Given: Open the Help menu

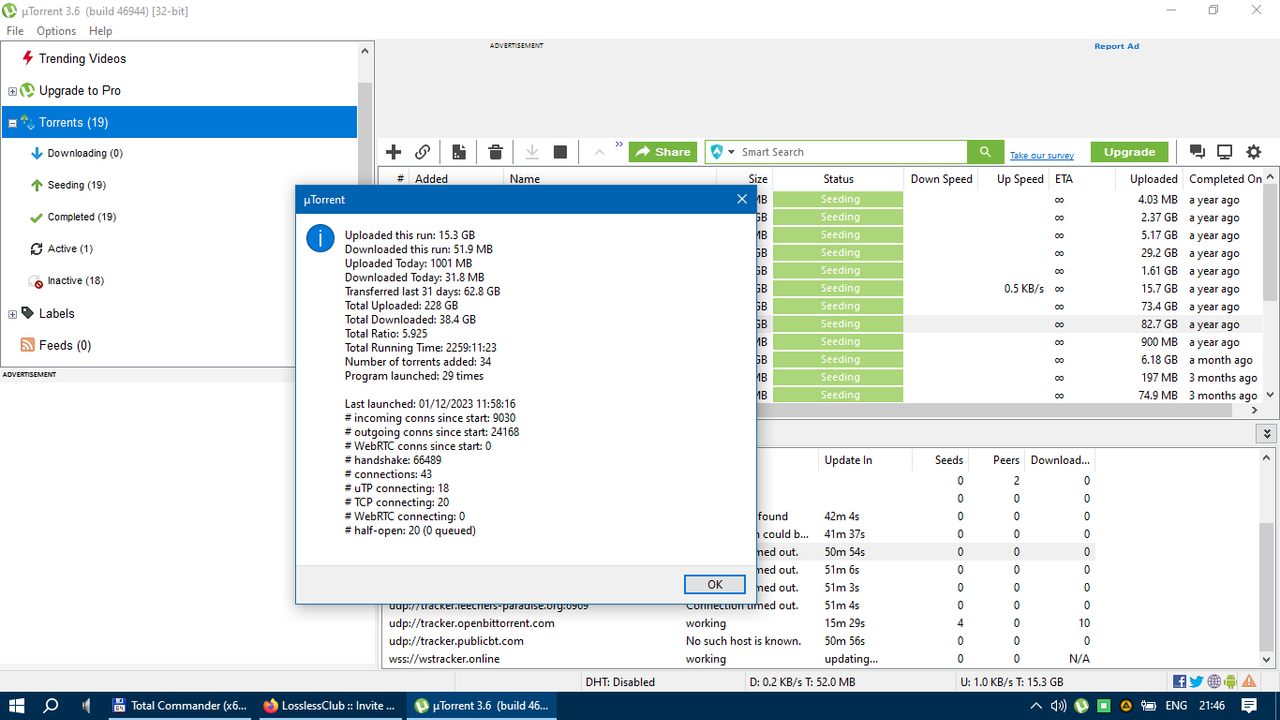Looking at the screenshot, I should pyautogui.click(x=100, y=31).
